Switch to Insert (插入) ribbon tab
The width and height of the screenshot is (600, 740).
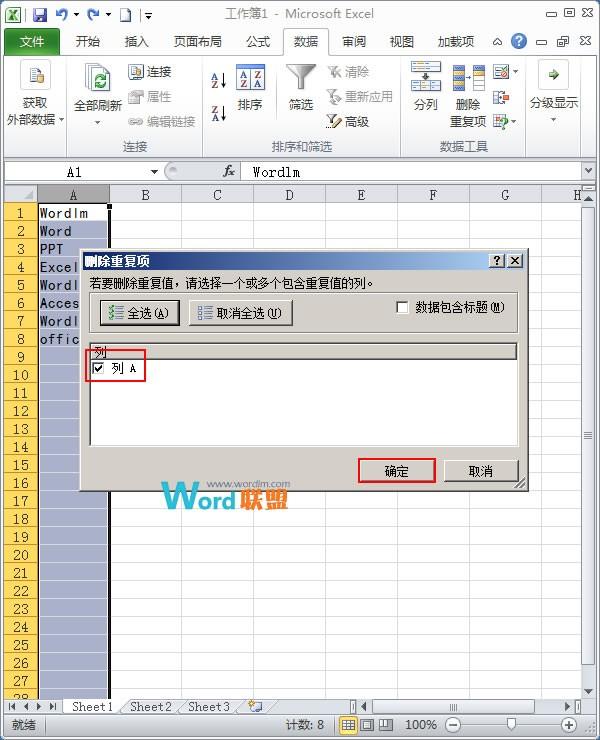pos(136,42)
